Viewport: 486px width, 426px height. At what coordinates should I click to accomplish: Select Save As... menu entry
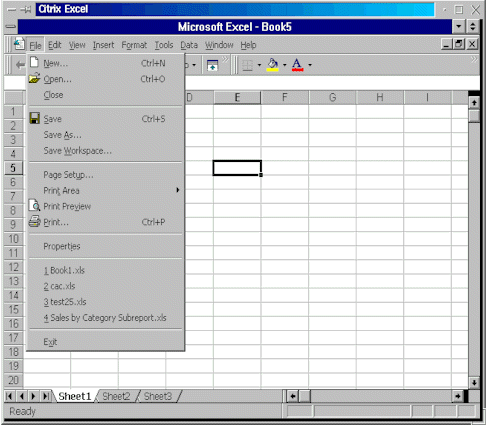[x=105, y=135]
